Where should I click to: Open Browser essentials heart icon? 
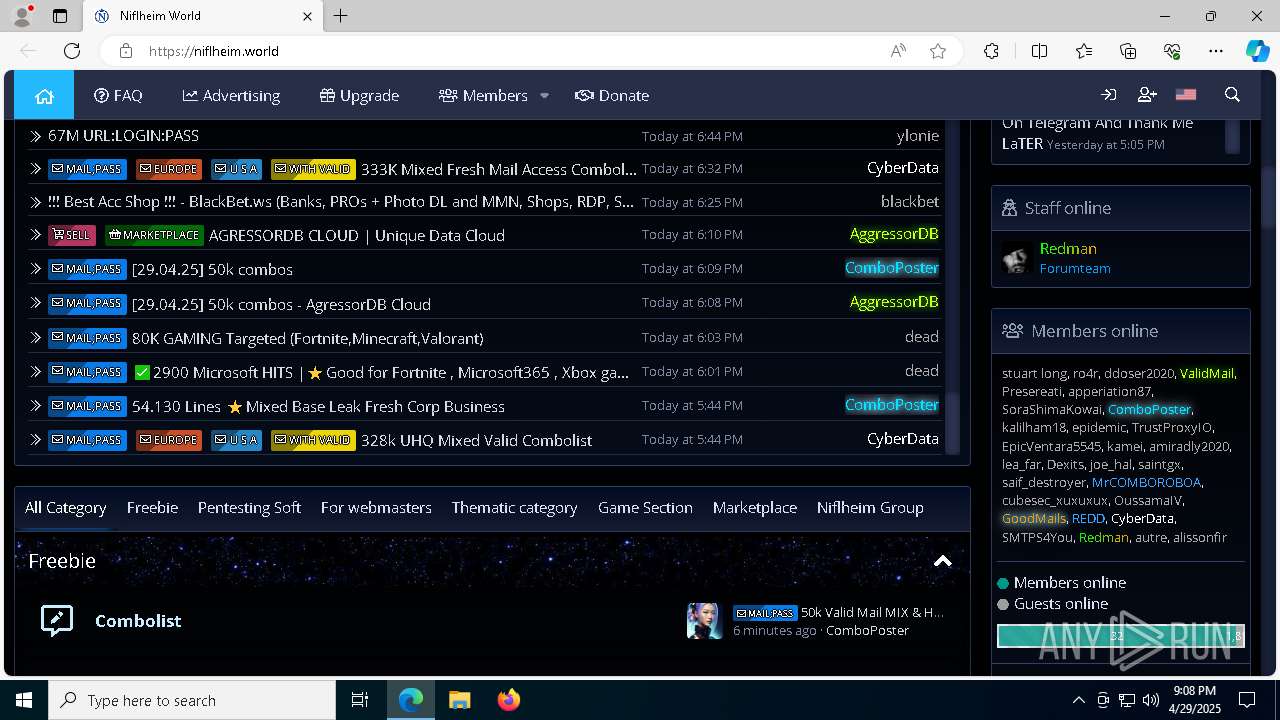1172,51
